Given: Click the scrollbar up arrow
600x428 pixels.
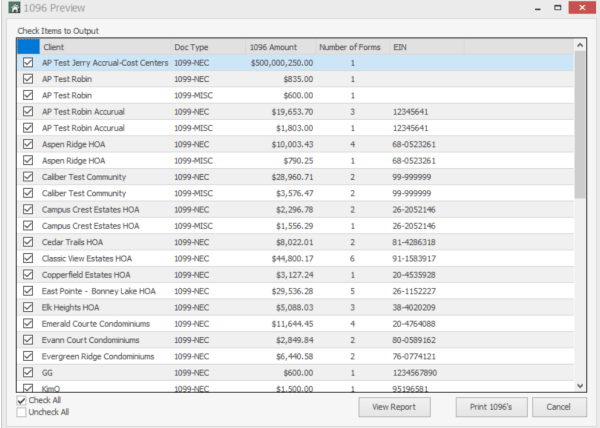Looking at the screenshot, I should pyautogui.click(x=580, y=45).
